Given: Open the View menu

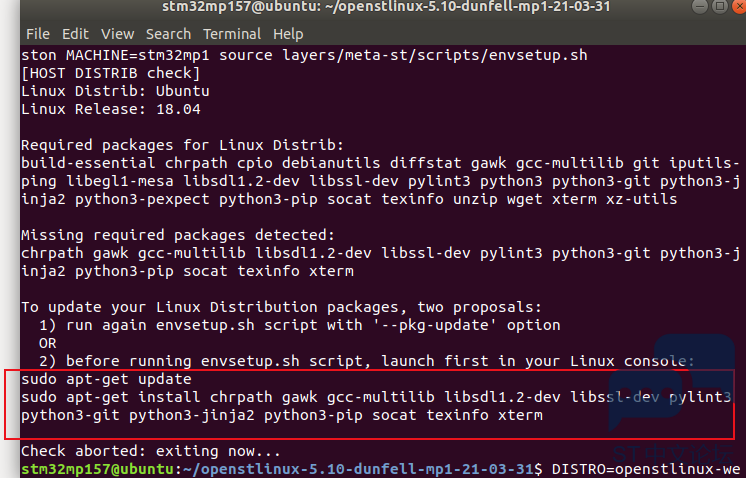Looking at the screenshot, I should [x=118, y=34].
